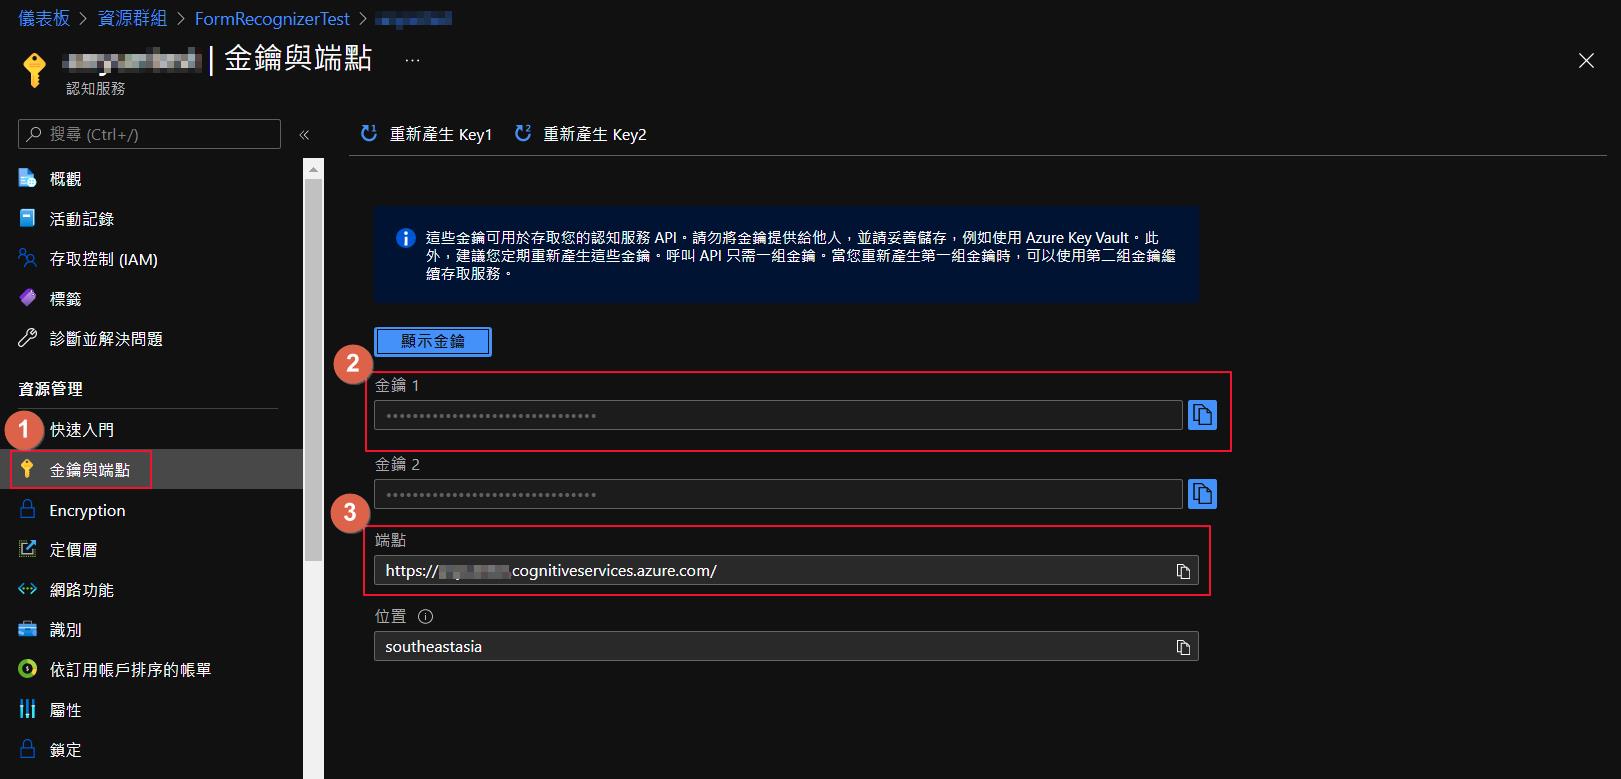Open FormRecognizerTest breadcrumb link

pos(272,18)
